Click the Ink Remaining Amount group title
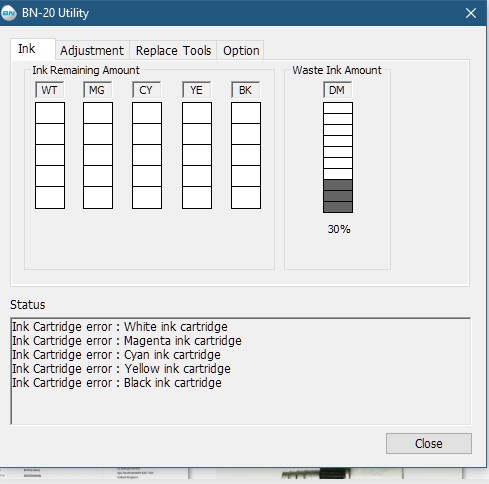Image resolution: width=489 pixels, height=484 pixels. 86,70
